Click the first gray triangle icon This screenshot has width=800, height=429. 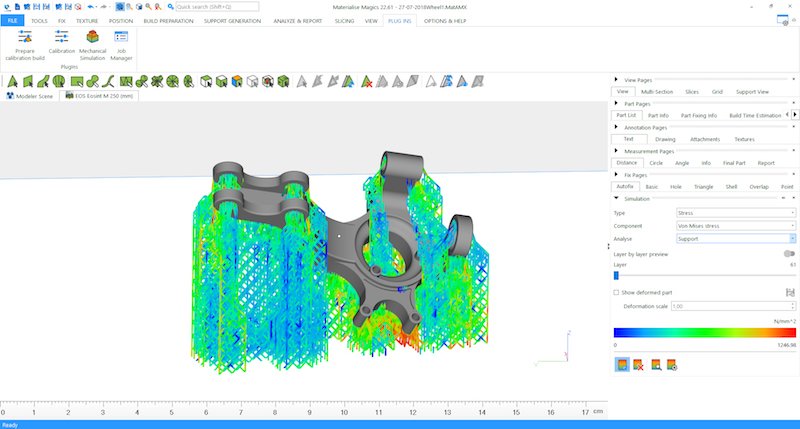pos(302,81)
